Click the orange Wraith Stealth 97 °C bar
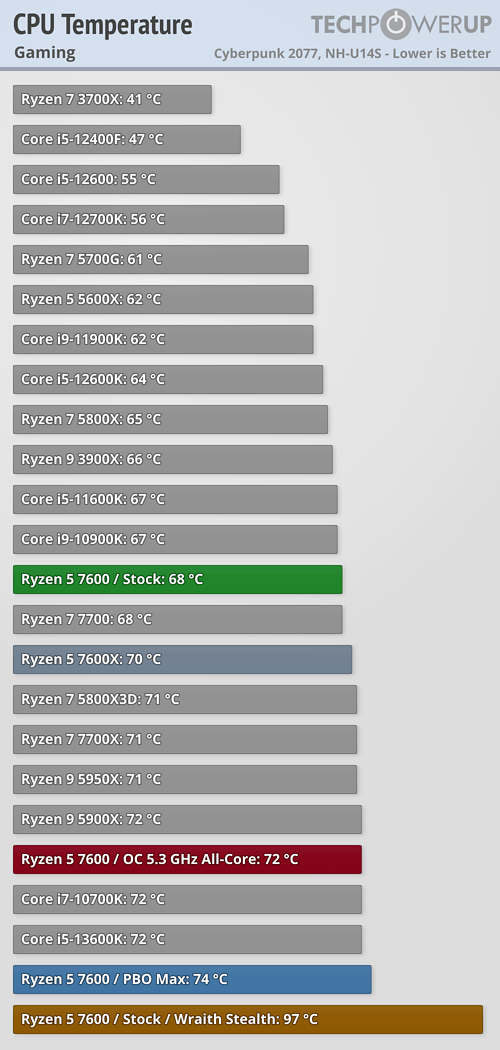 pyautogui.click(x=248, y=1019)
